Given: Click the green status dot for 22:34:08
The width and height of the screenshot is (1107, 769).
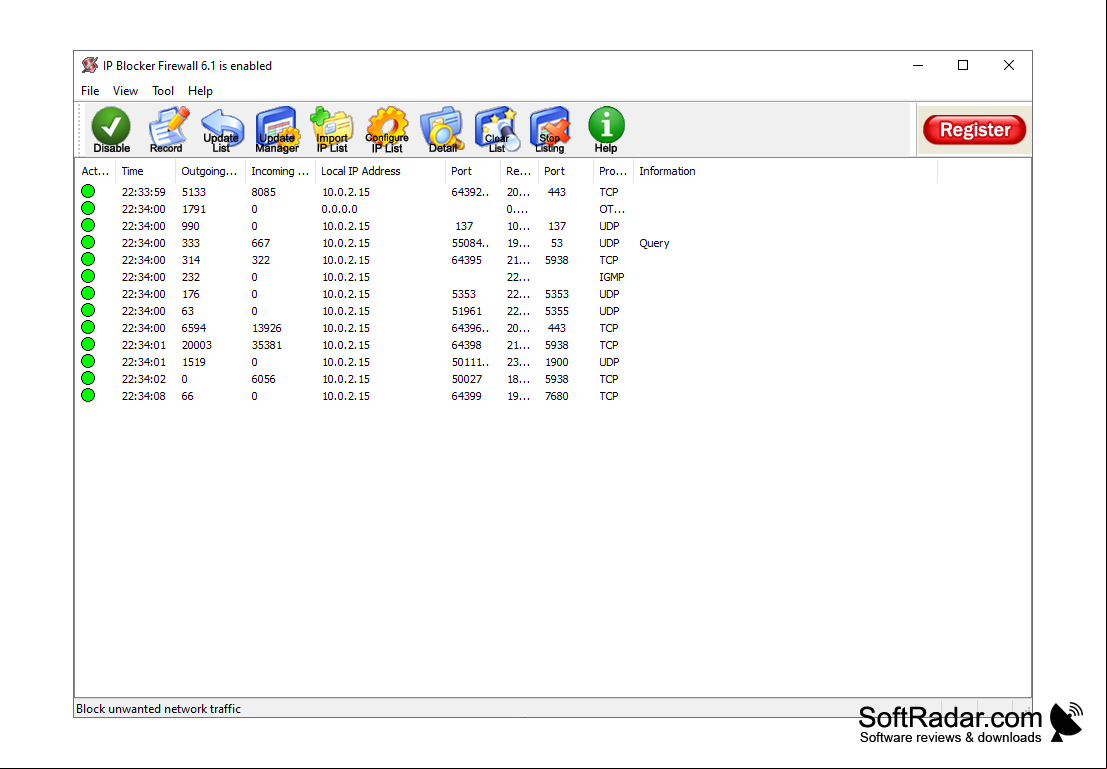Looking at the screenshot, I should pos(88,395).
